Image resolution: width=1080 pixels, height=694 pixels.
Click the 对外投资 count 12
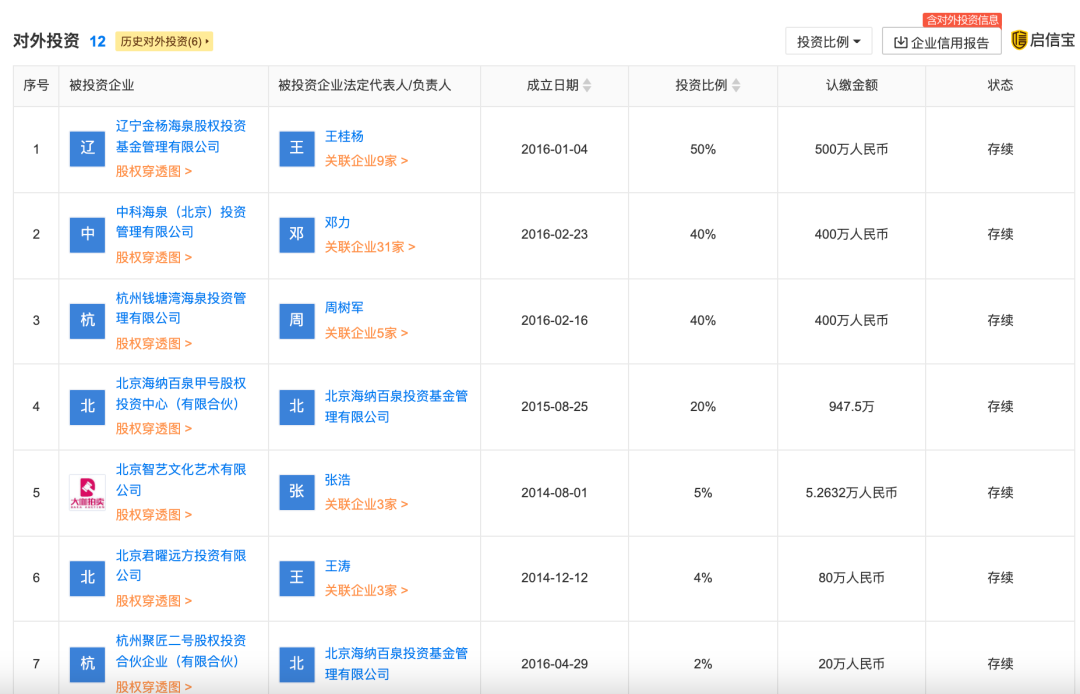click(x=97, y=41)
